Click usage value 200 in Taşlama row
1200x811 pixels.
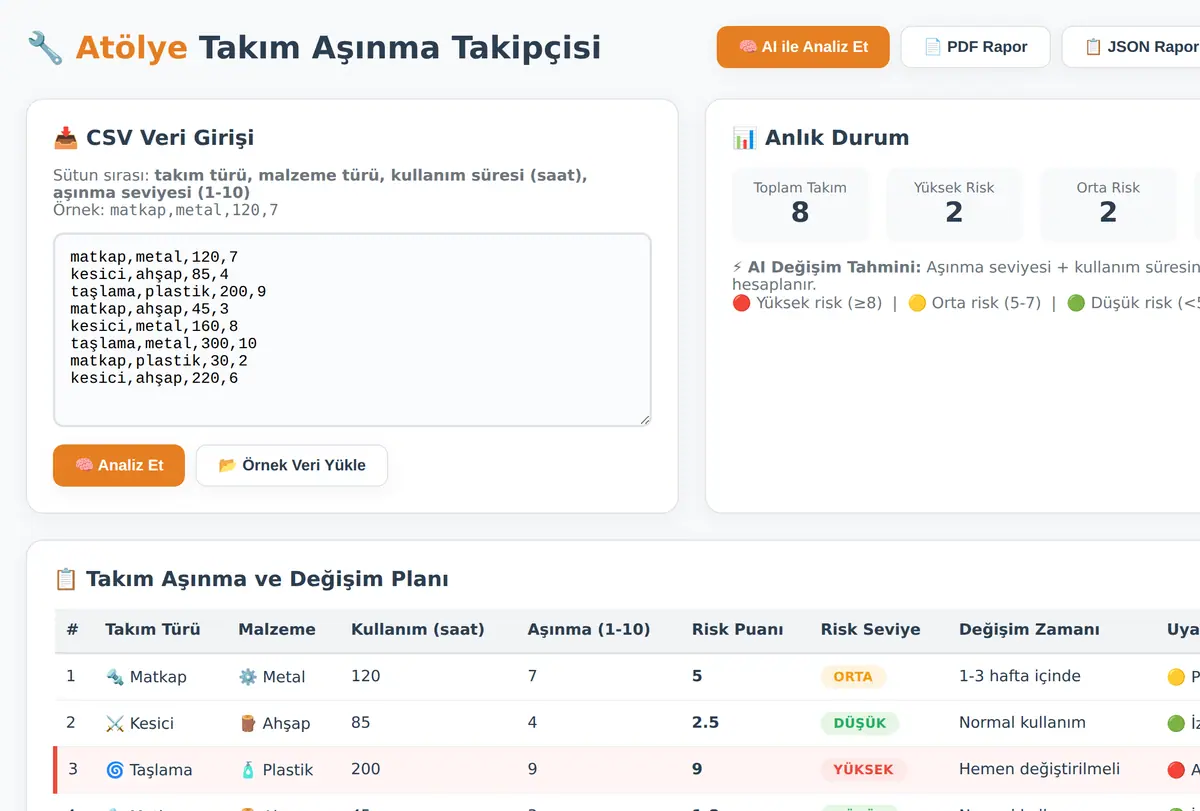coord(366,769)
